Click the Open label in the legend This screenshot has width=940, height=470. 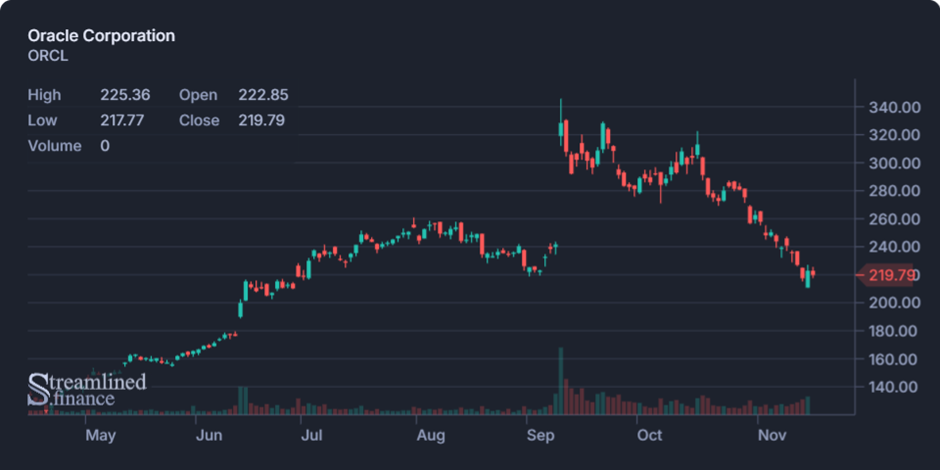[x=198, y=95]
